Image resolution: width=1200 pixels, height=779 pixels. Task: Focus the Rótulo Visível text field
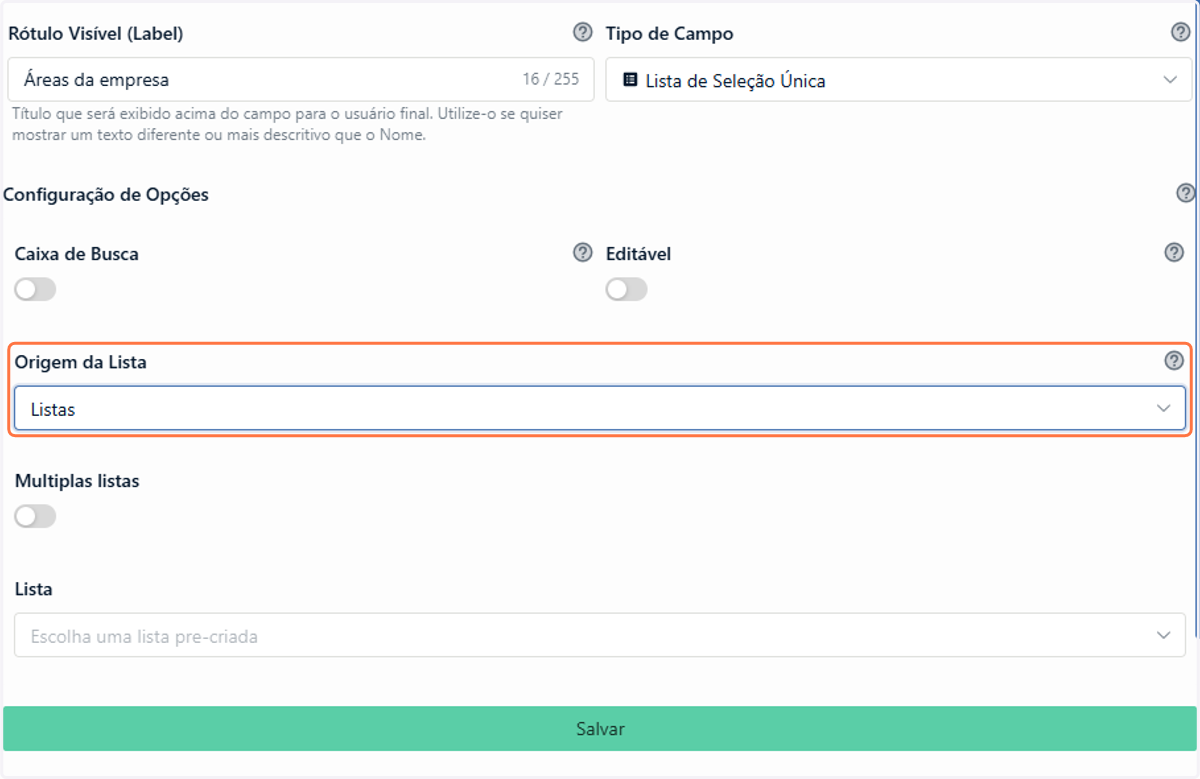pos(300,79)
